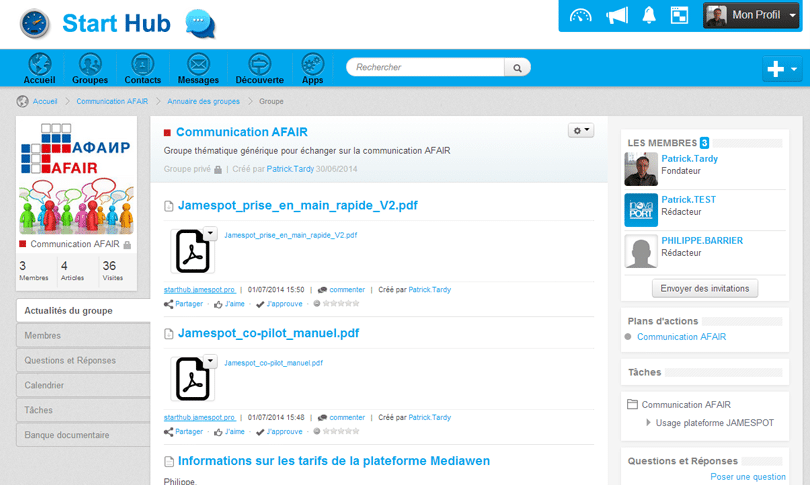810x485 pixels.
Task: Click the members count badge 3
Action: click(704, 143)
